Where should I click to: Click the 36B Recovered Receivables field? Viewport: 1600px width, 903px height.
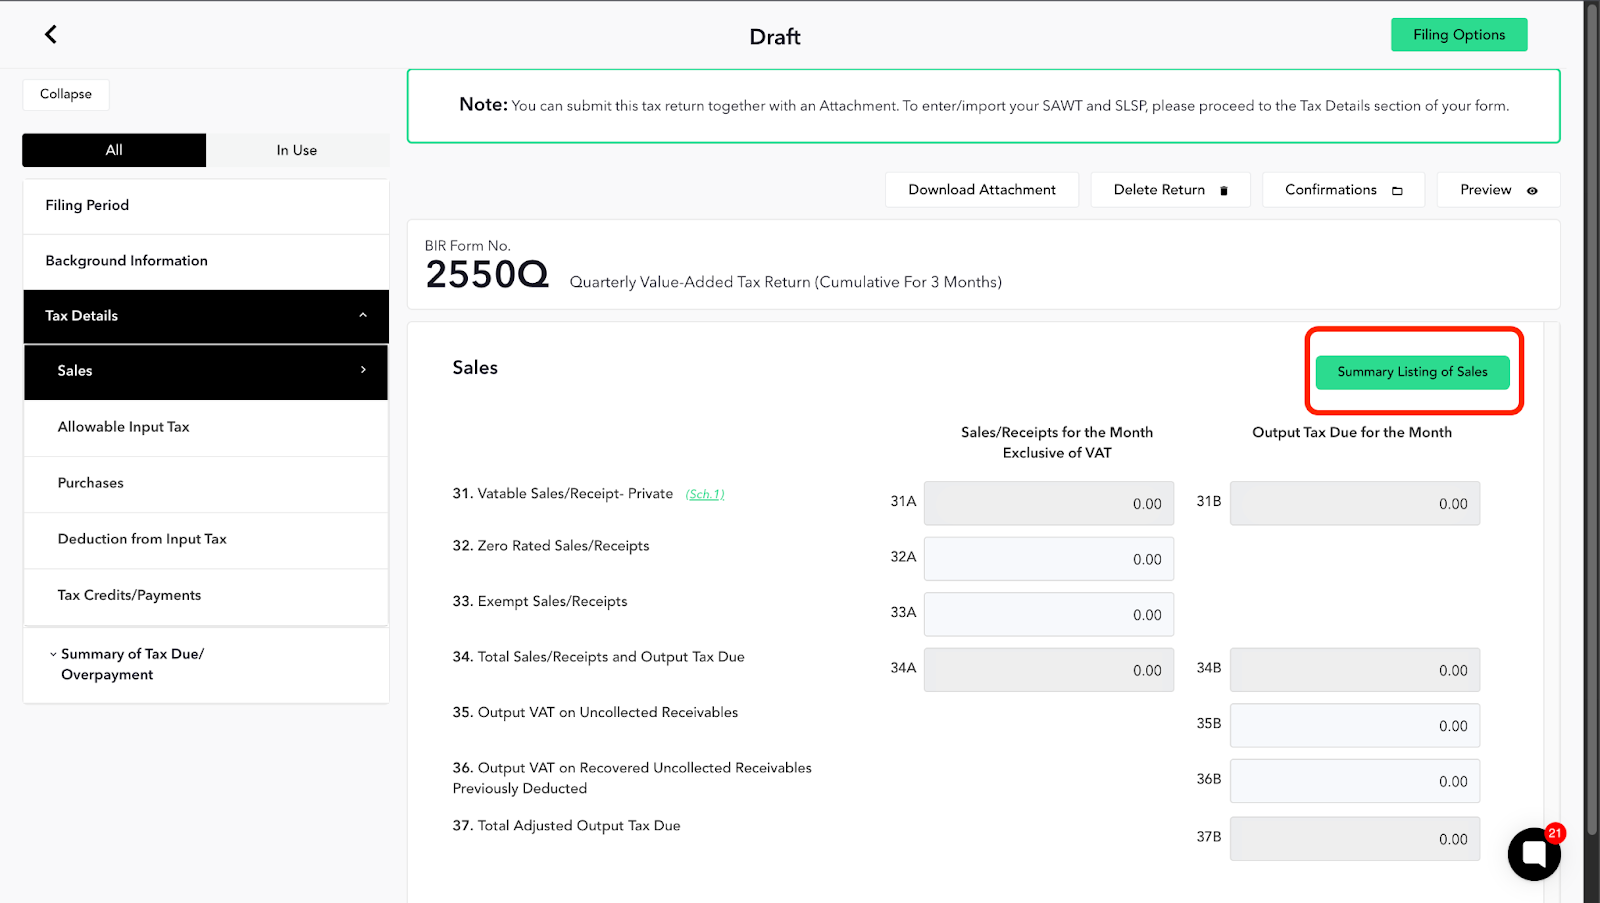click(1355, 781)
